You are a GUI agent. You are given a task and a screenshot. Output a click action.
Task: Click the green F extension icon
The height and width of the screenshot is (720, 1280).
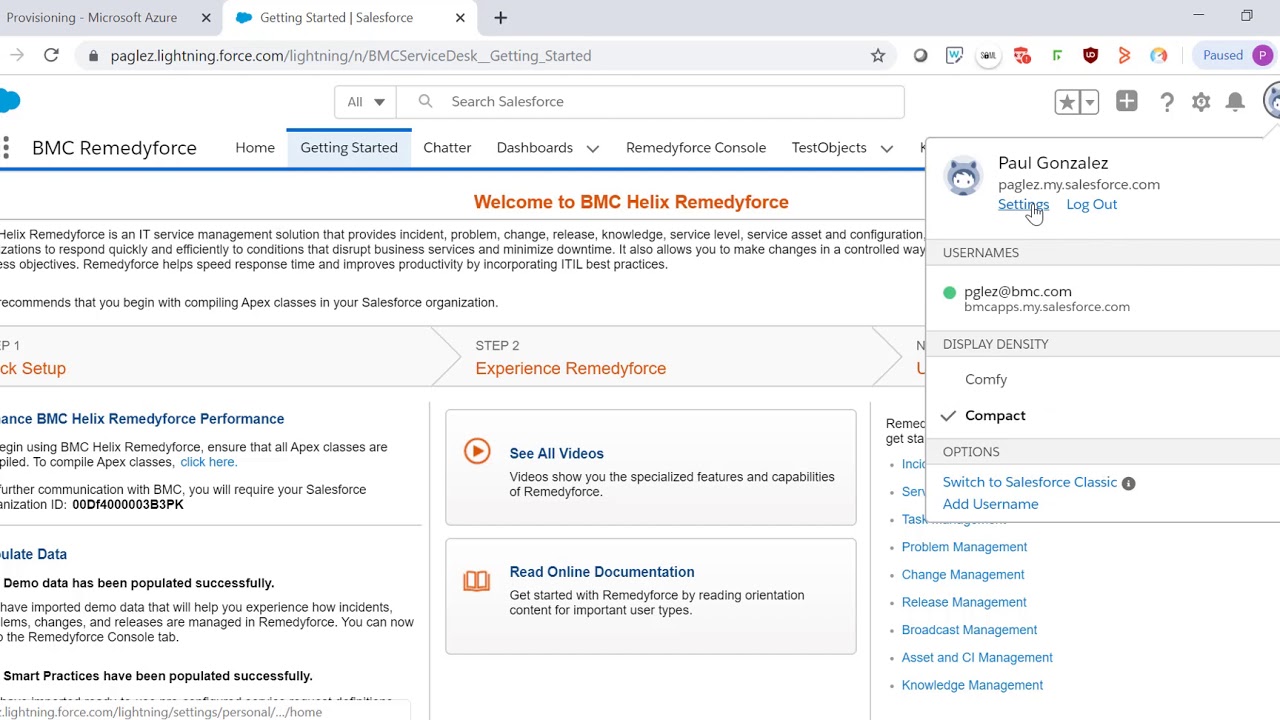(x=1056, y=56)
